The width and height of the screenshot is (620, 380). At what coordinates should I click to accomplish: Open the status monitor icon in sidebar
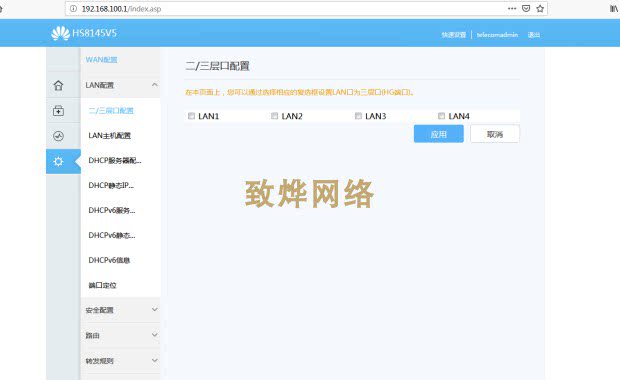point(58,136)
